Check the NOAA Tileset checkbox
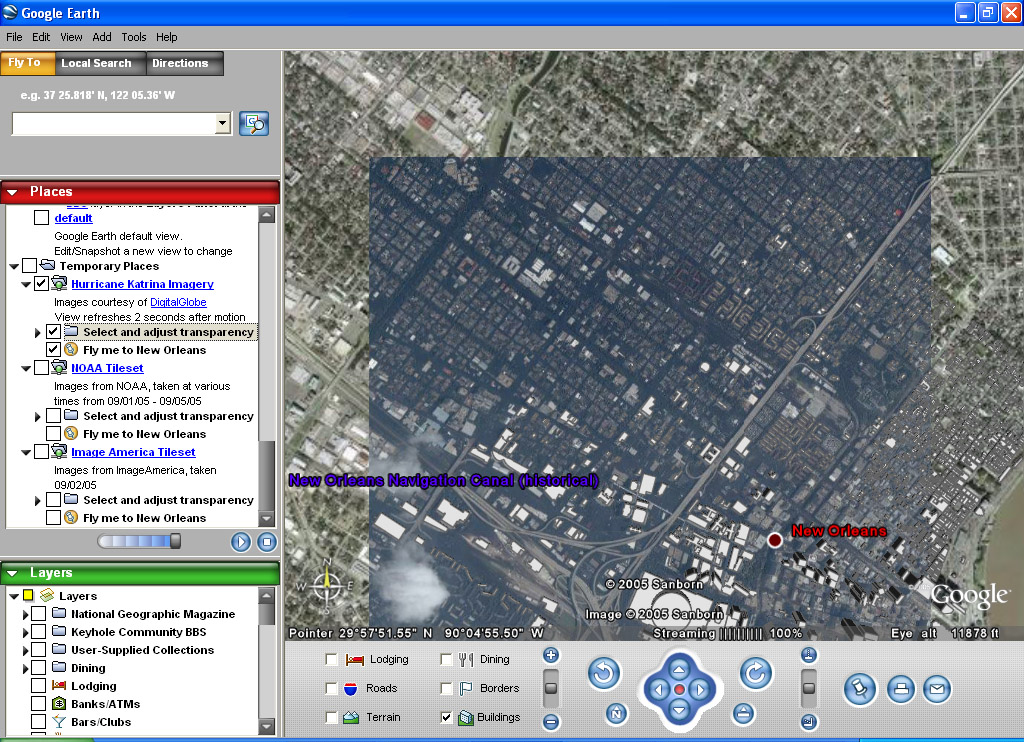 41,368
